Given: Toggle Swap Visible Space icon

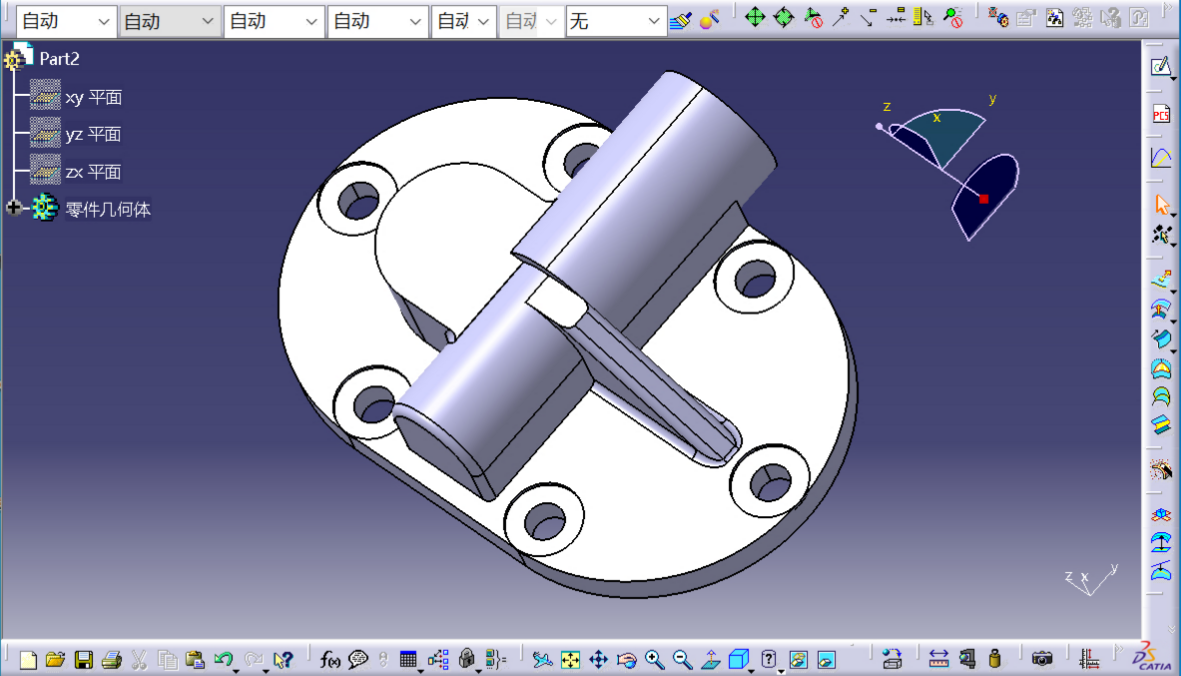Looking at the screenshot, I should tap(826, 659).
